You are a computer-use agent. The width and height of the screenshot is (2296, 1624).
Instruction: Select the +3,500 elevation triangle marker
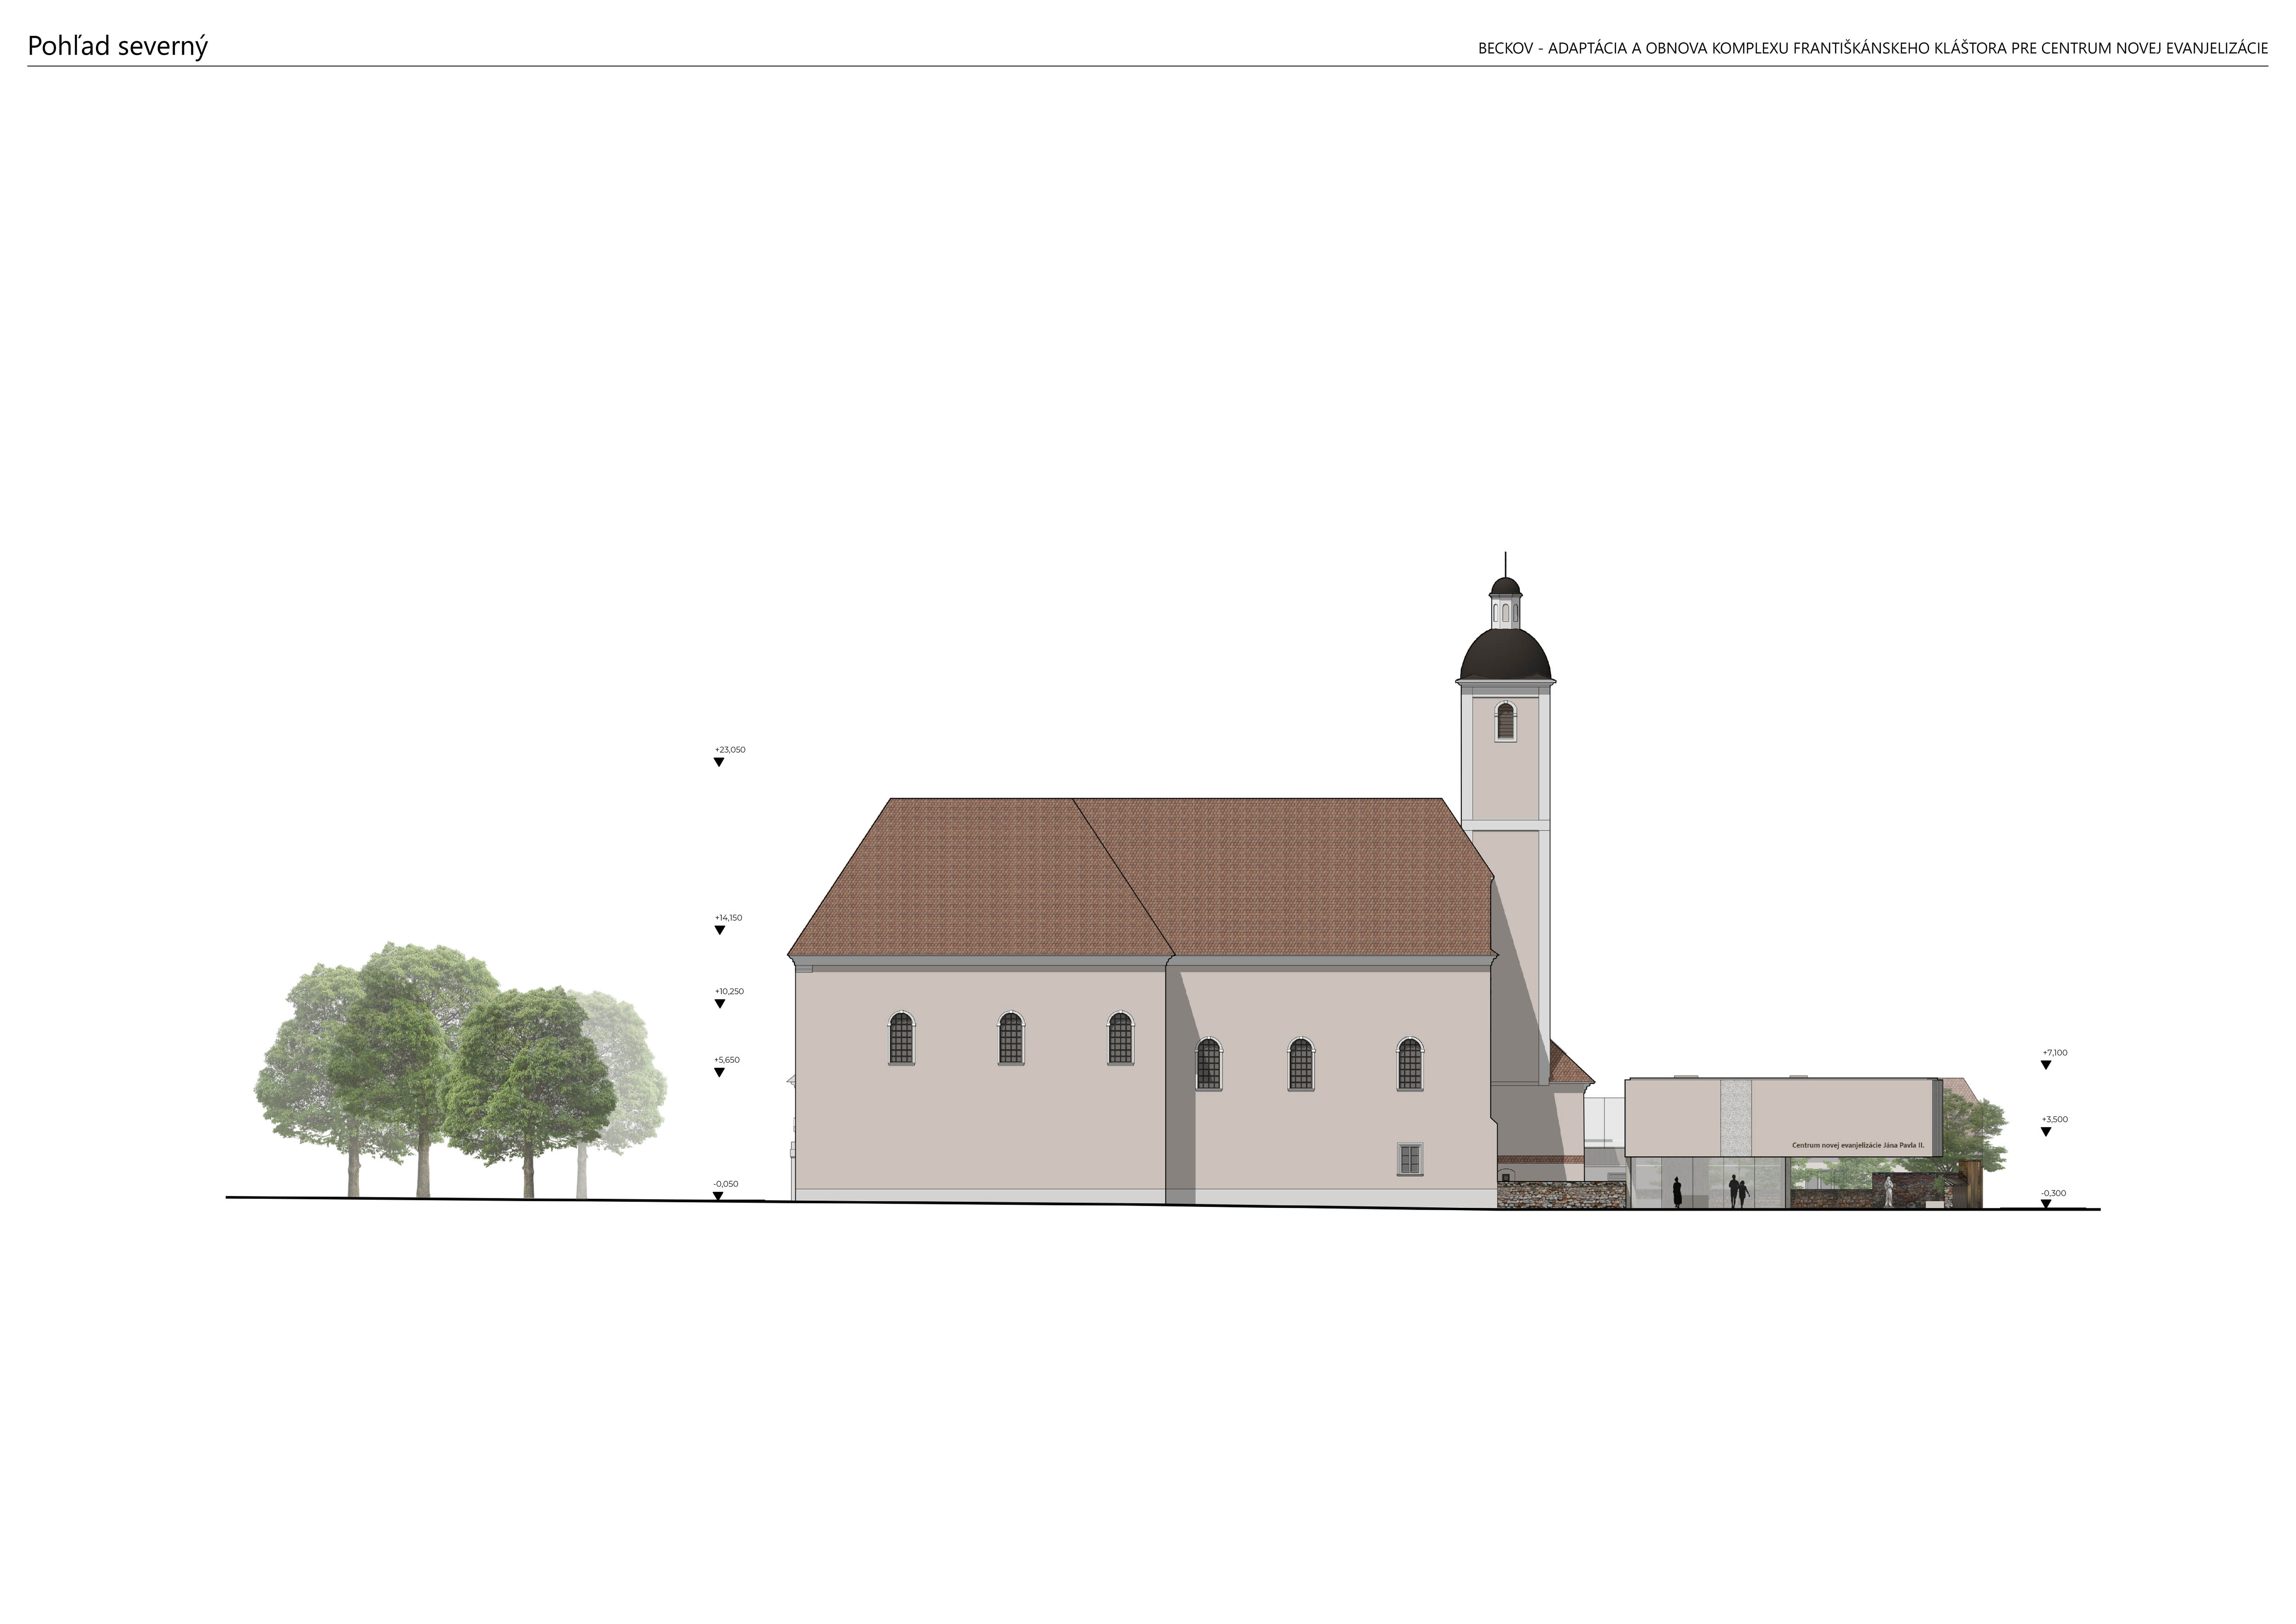(2046, 1132)
